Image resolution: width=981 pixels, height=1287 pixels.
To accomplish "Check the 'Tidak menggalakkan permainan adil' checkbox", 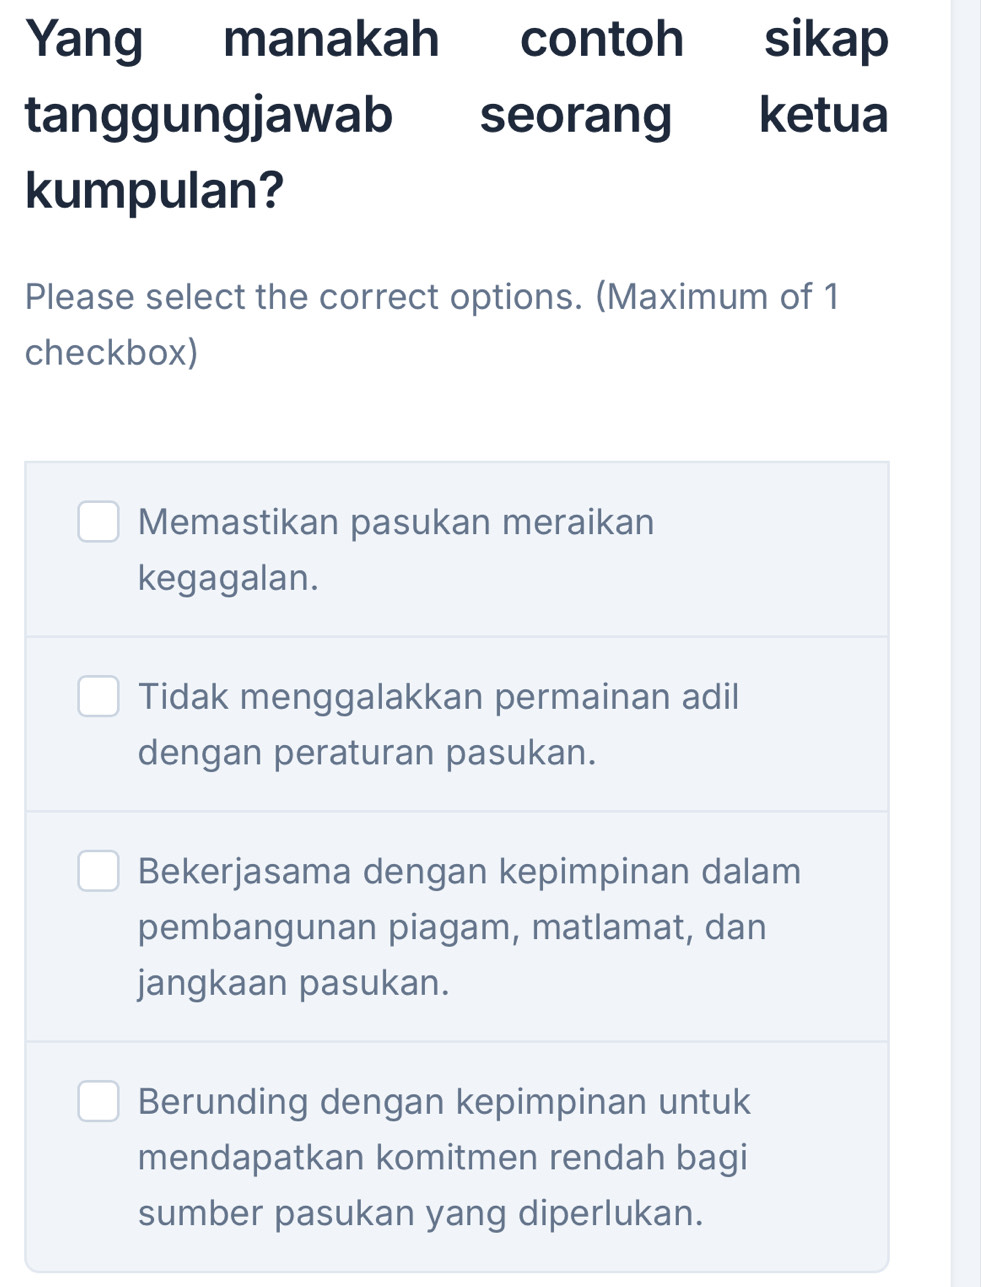I will coord(98,697).
